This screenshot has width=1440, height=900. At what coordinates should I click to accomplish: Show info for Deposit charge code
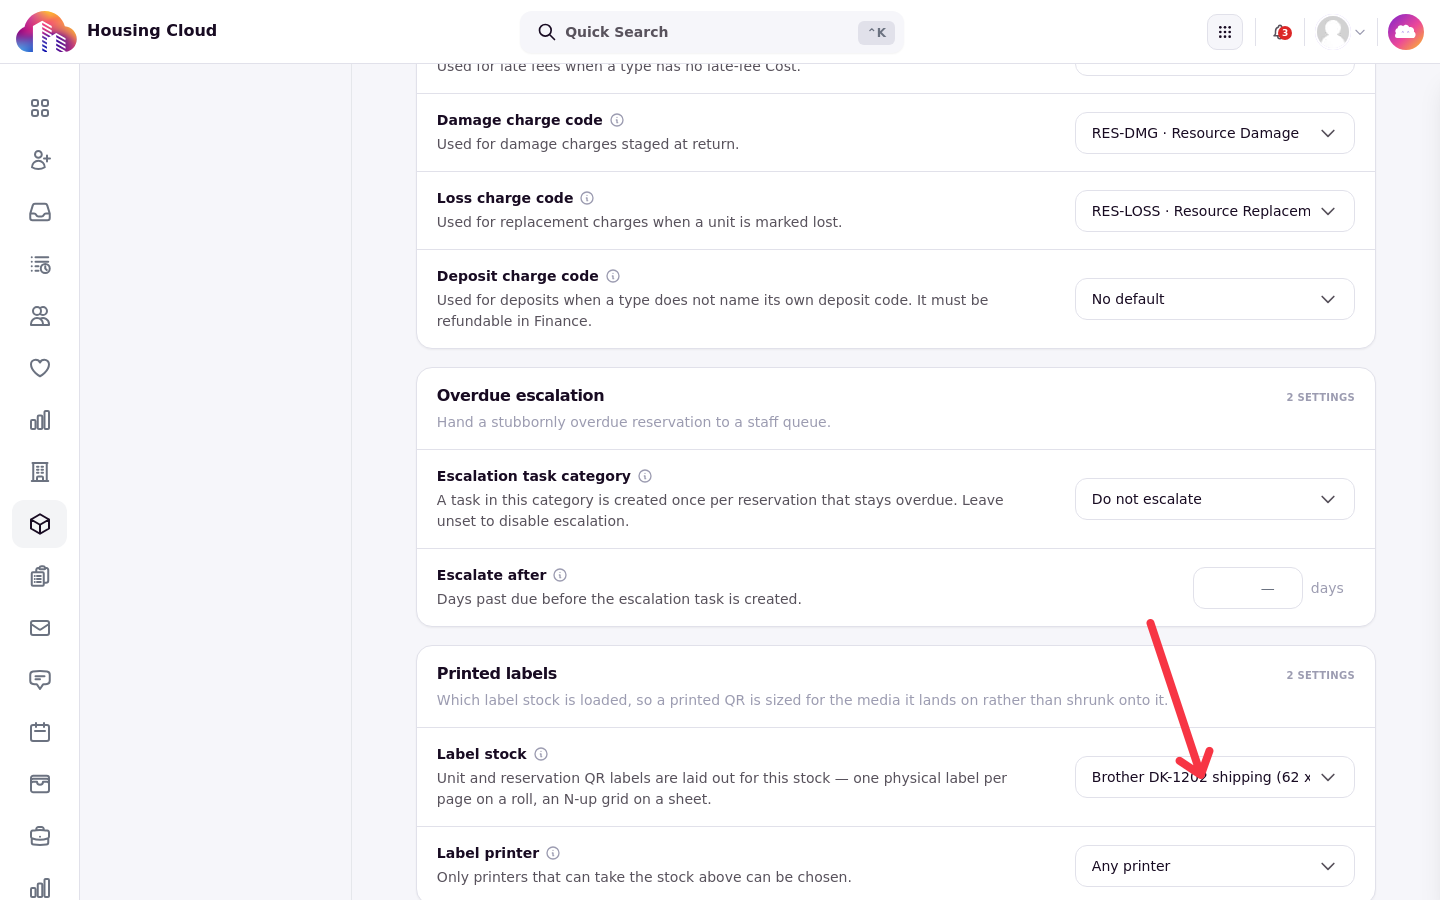613,276
